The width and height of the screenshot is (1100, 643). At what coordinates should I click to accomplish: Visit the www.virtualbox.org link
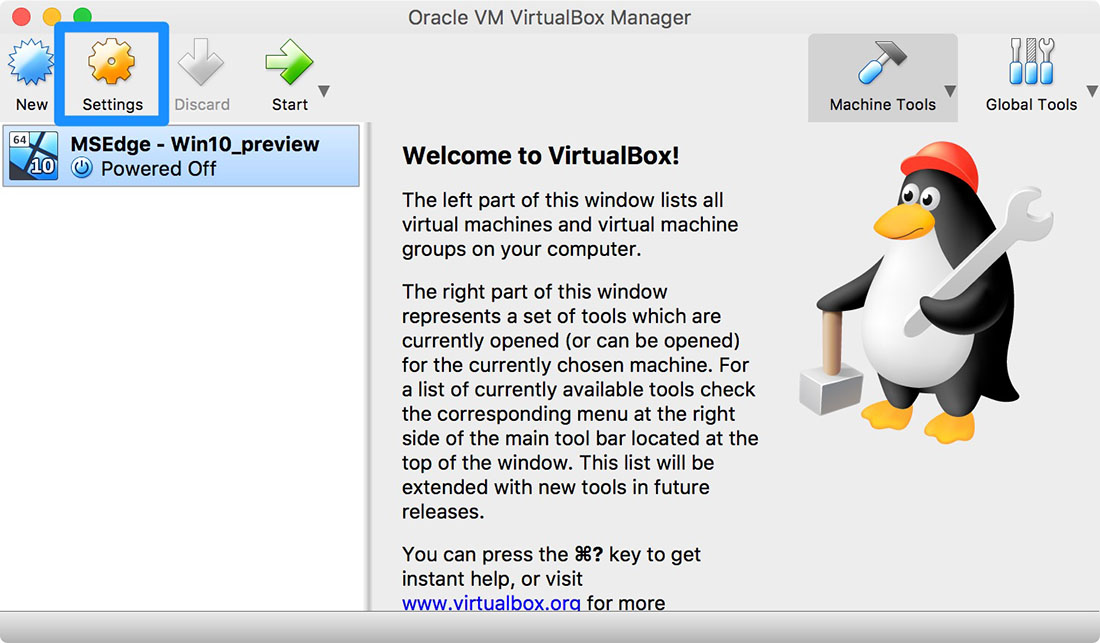coord(491,603)
